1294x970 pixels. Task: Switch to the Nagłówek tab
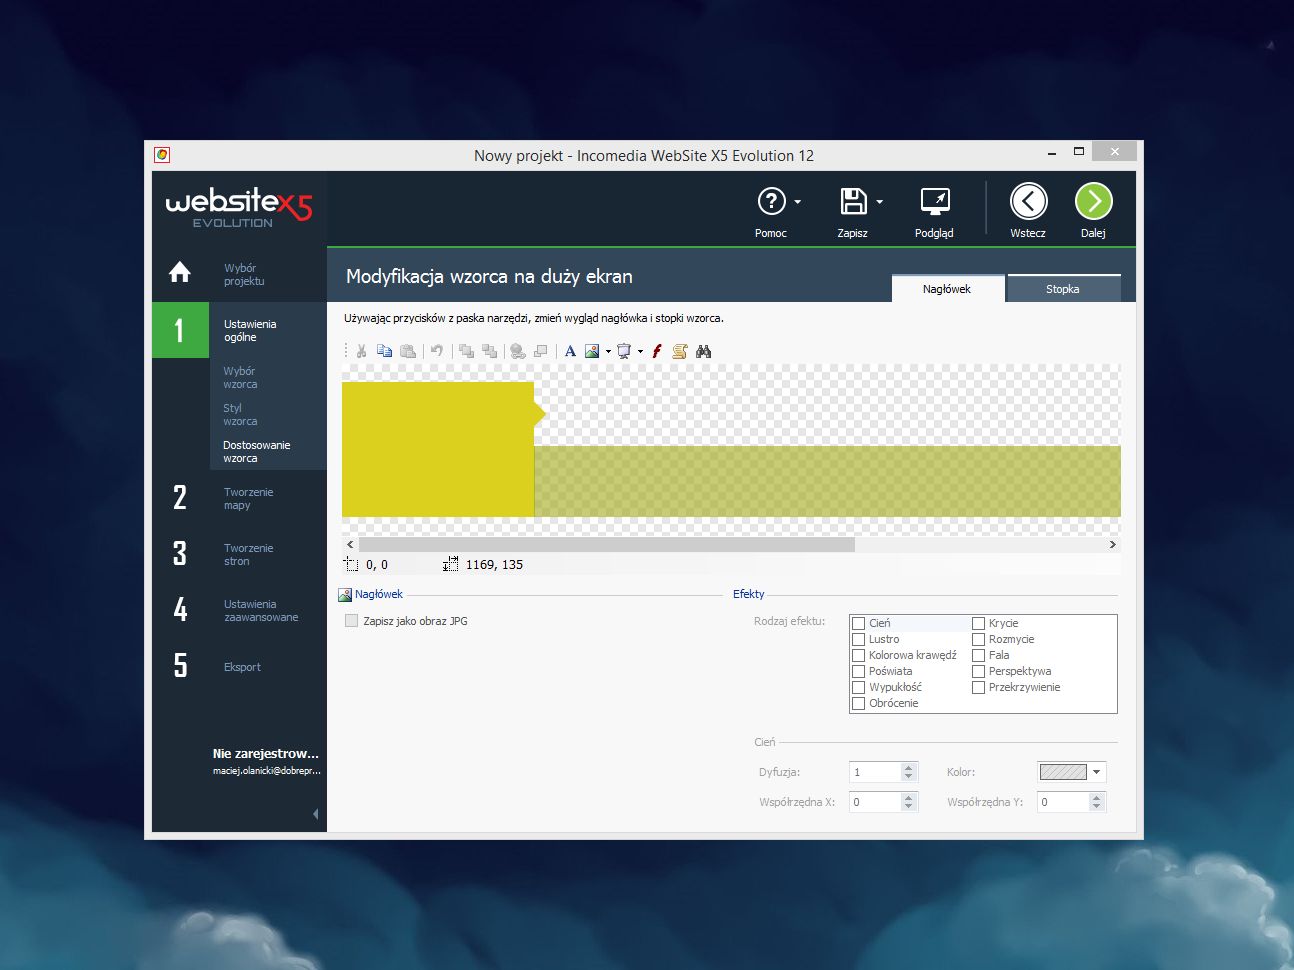tap(947, 289)
